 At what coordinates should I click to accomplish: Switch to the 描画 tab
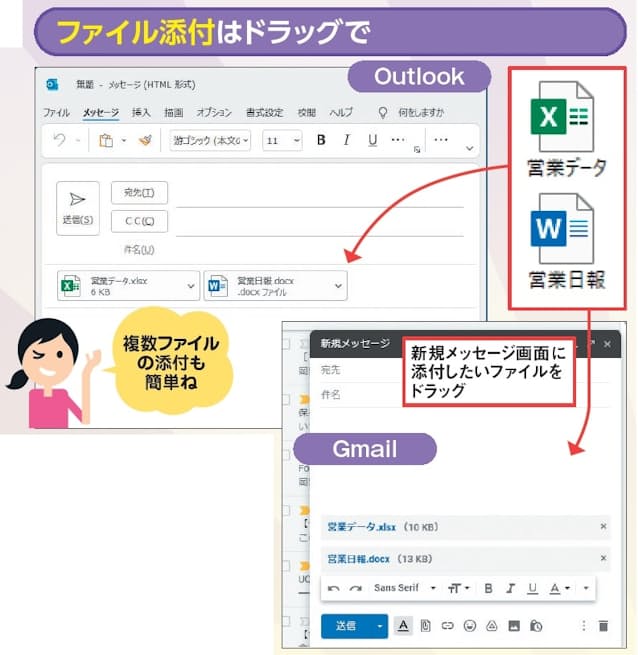[173, 112]
